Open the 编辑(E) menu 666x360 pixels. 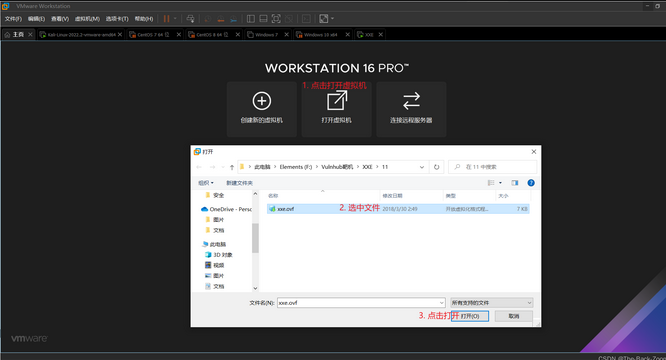tap(37, 19)
